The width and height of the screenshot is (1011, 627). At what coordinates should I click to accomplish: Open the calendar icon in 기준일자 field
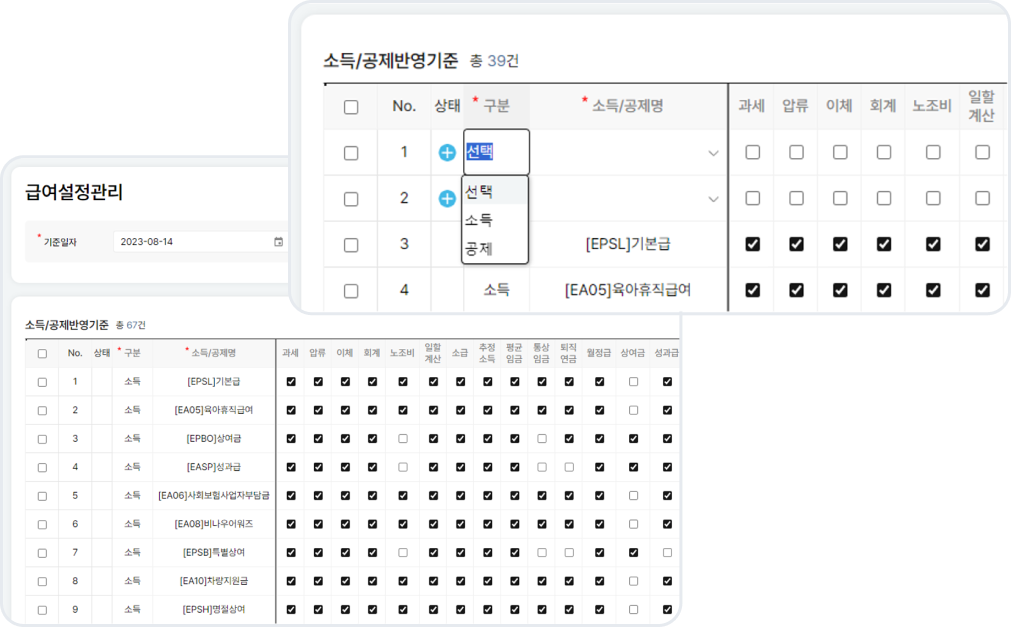click(x=278, y=242)
